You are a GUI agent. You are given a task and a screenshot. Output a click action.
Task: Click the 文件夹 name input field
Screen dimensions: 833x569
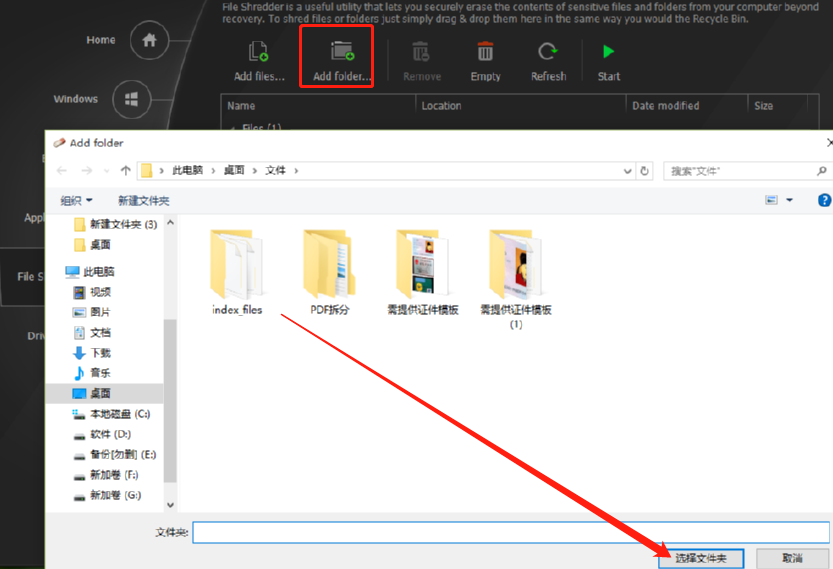(510, 532)
